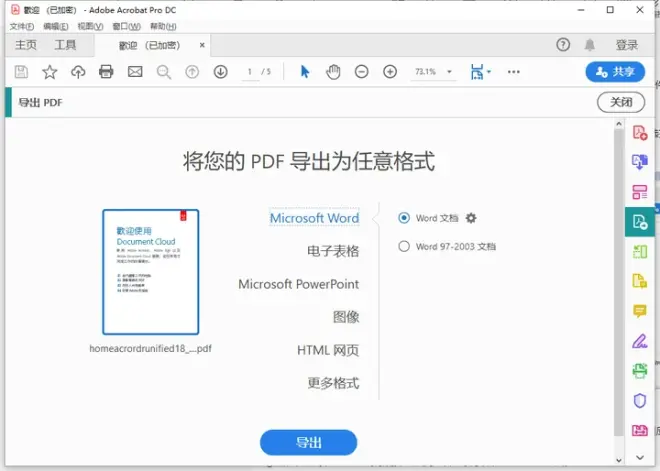Expand sidebar tools with bottom chevron

640,457
